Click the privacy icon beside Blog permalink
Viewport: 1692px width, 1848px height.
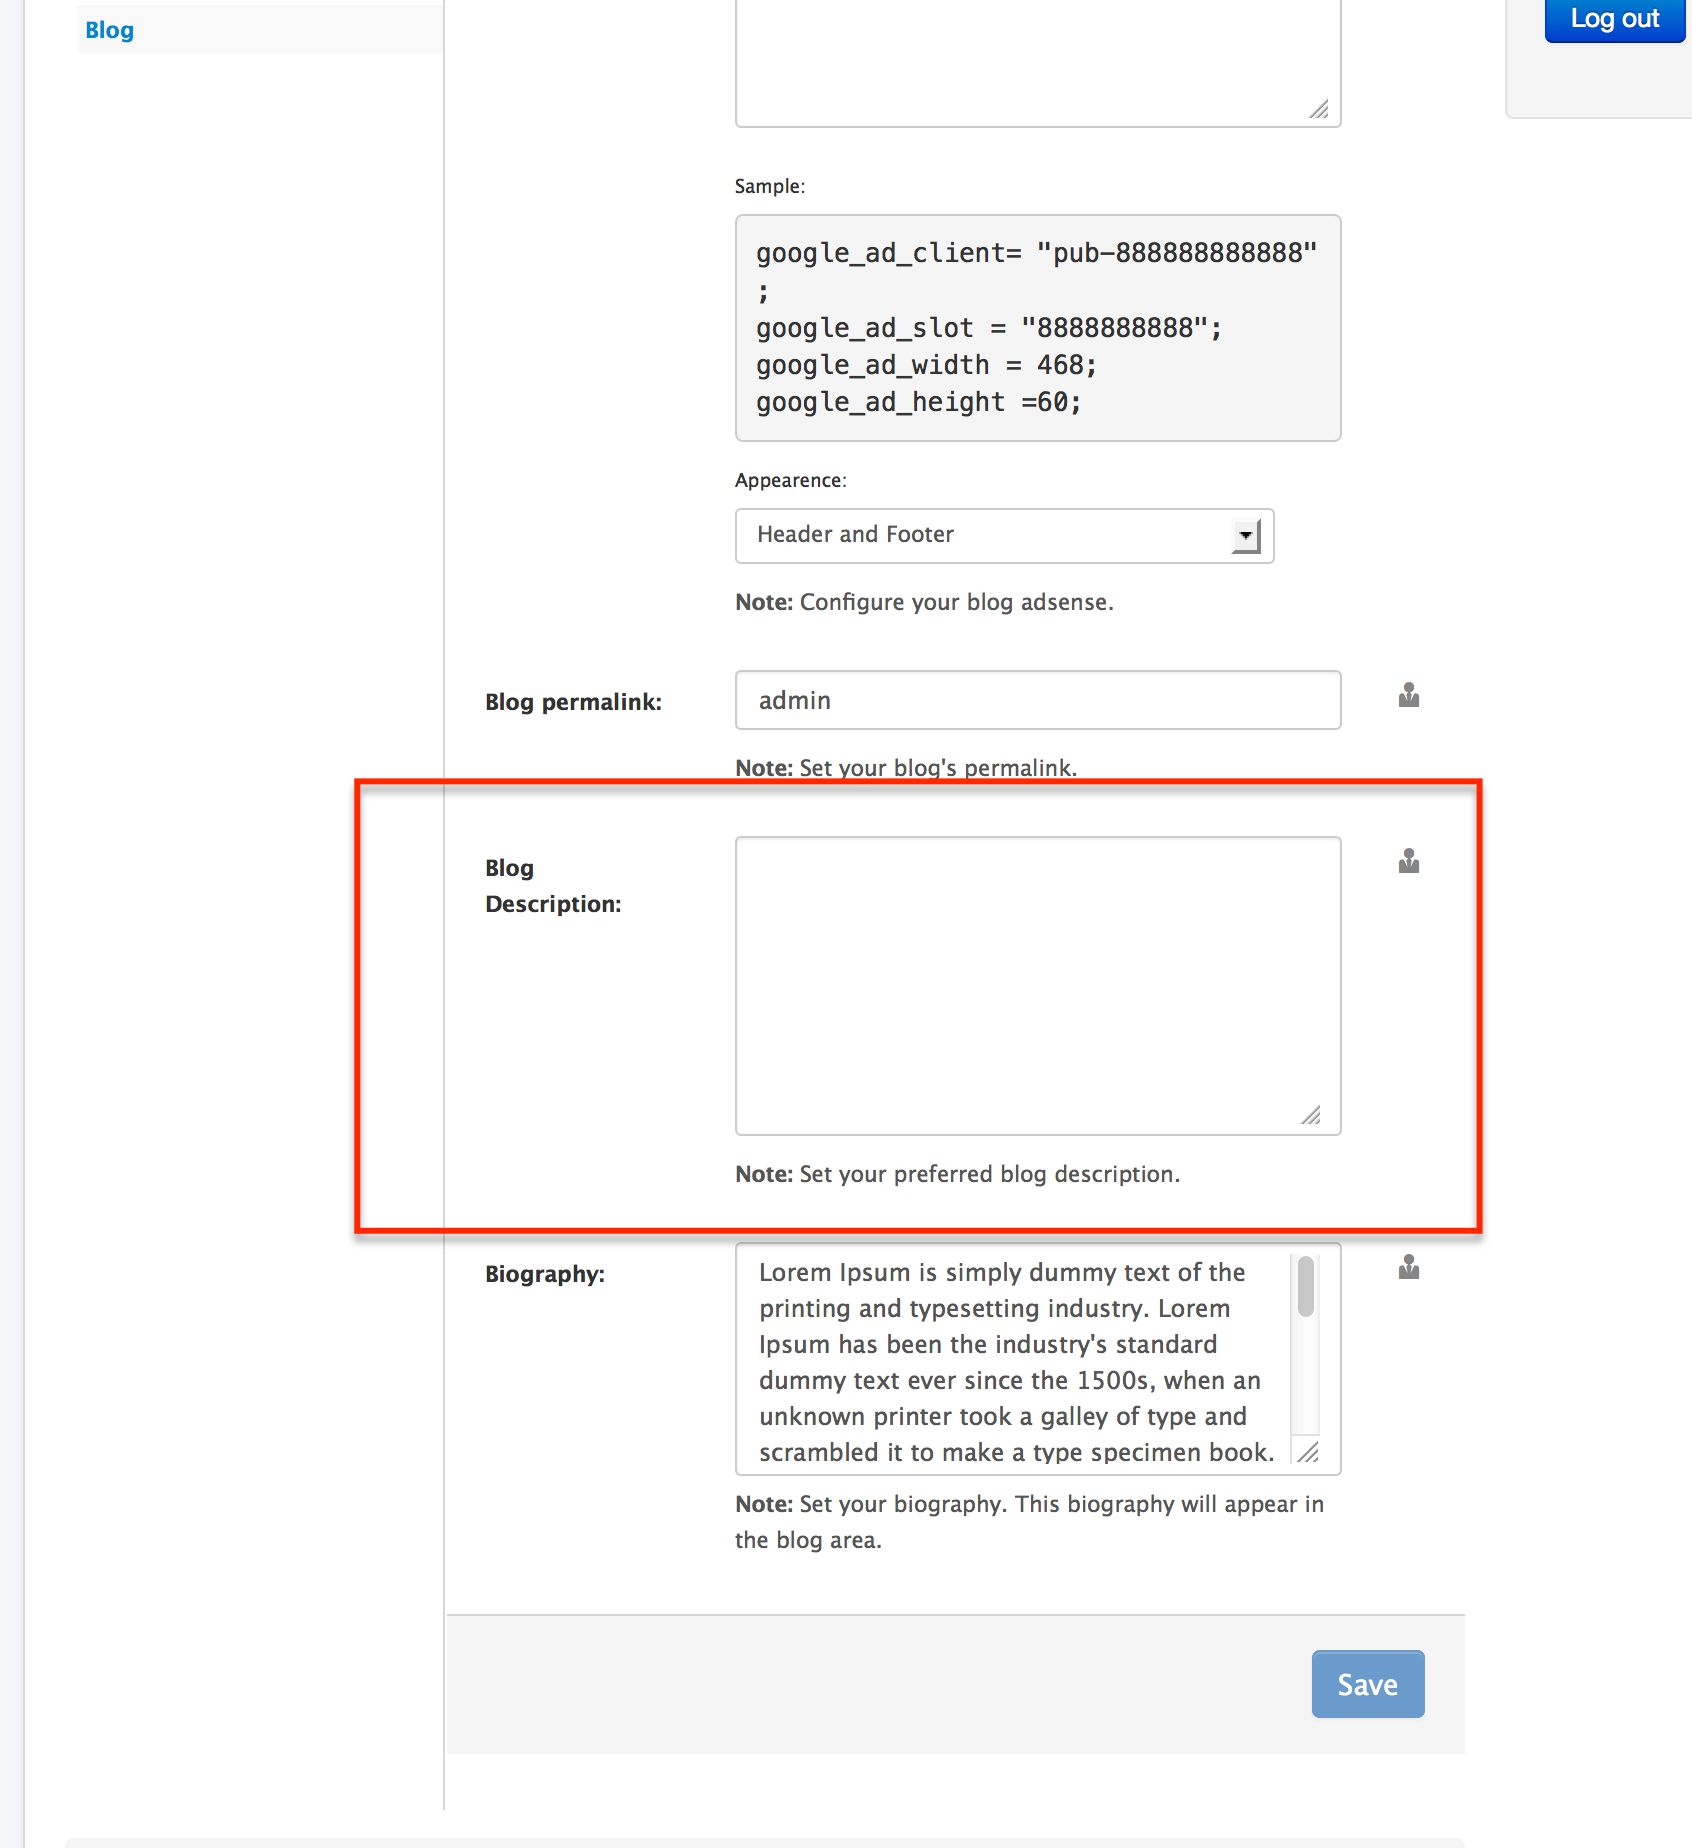(1408, 695)
